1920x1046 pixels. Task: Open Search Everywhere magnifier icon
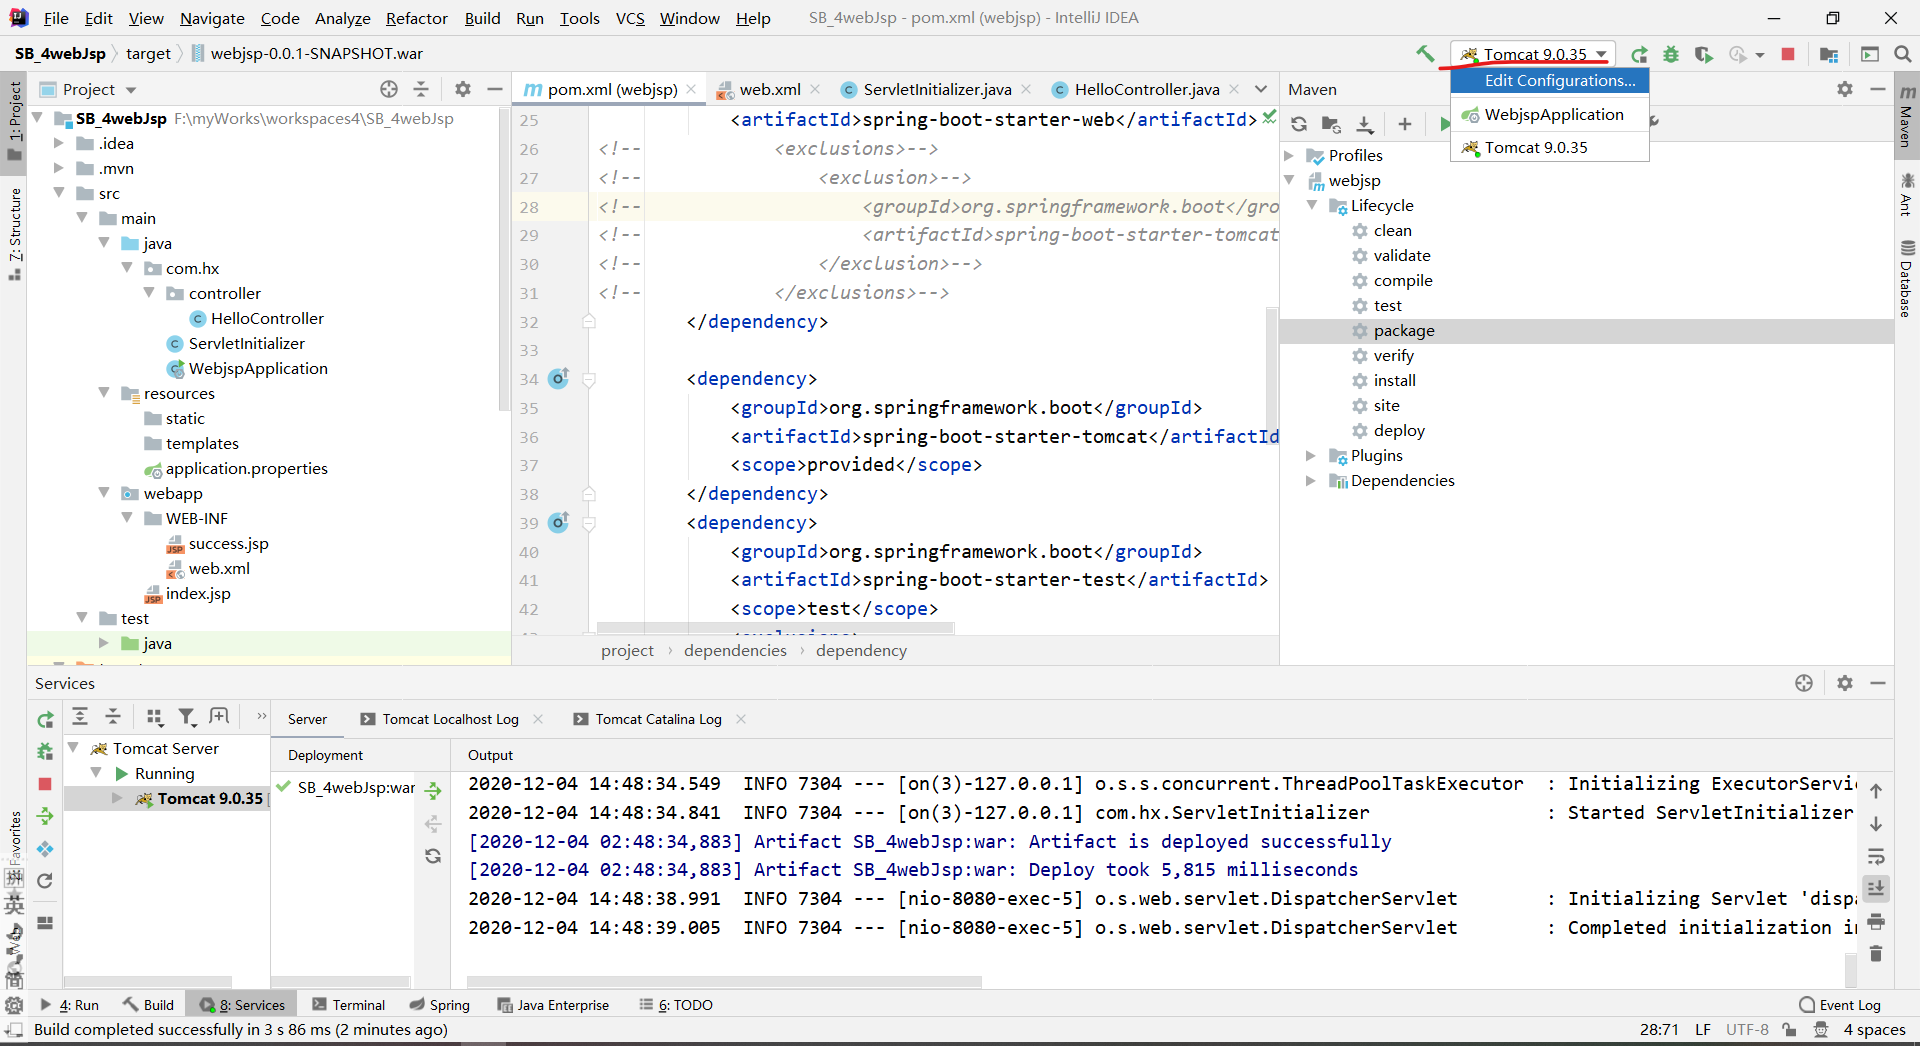pyautogui.click(x=1903, y=54)
